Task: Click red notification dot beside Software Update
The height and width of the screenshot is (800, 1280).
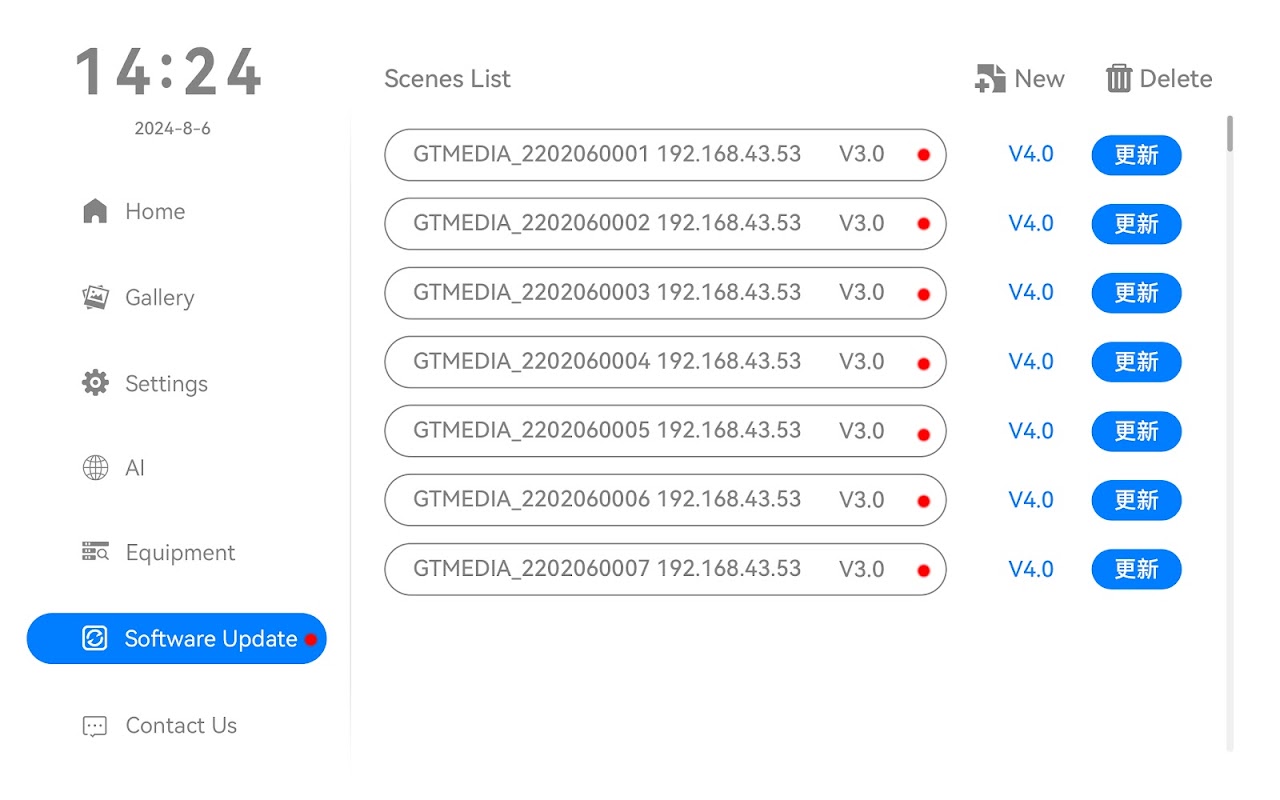Action: [311, 640]
